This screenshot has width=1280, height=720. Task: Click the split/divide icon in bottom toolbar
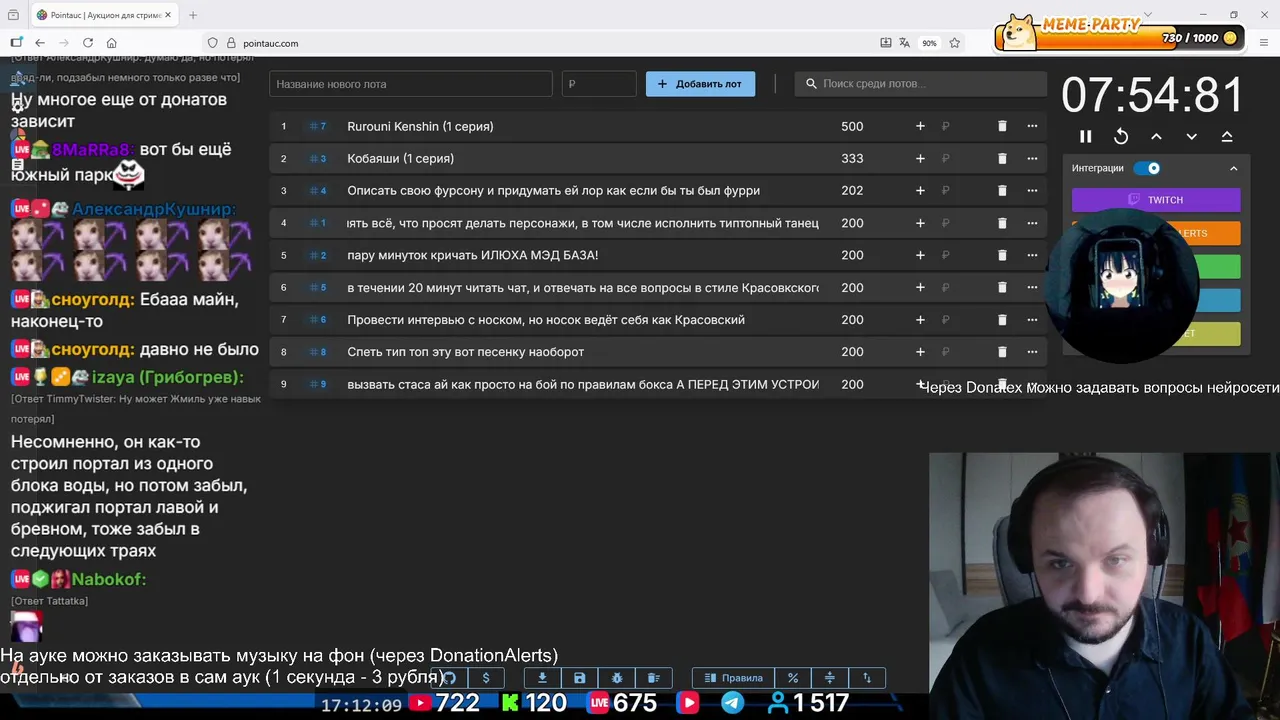tap(829, 678)
